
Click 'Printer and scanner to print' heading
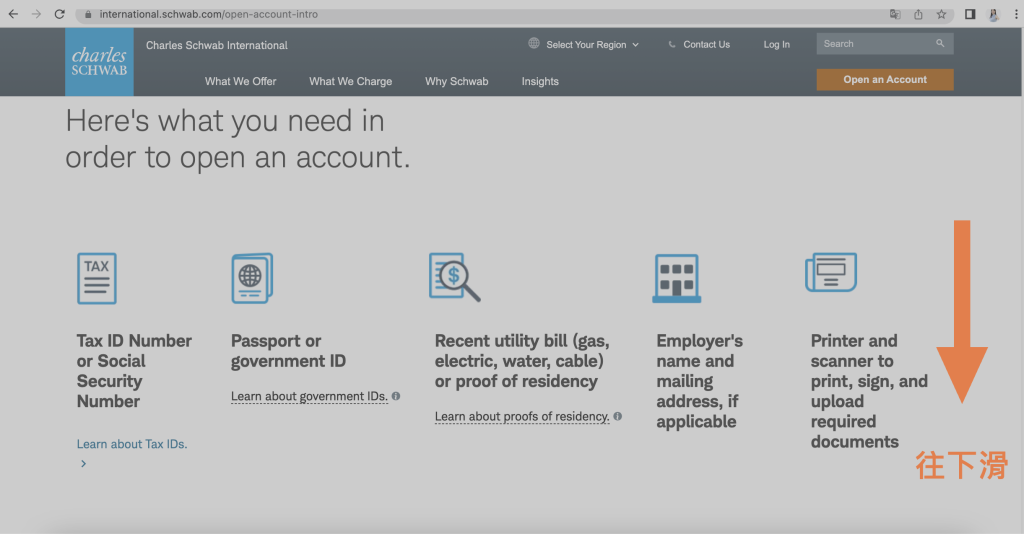pyautogui.click(x=869, y=391)
